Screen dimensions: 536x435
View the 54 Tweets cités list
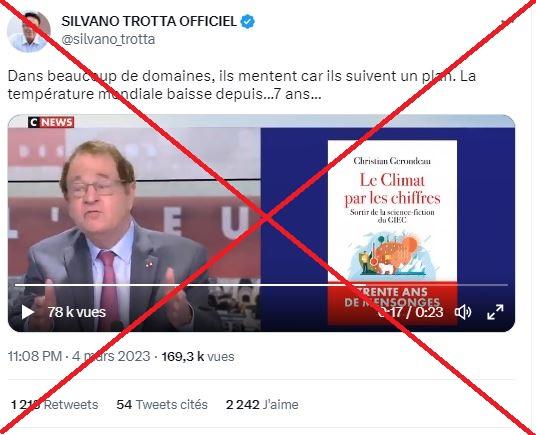pyautogui.click(x=162, y=405)
